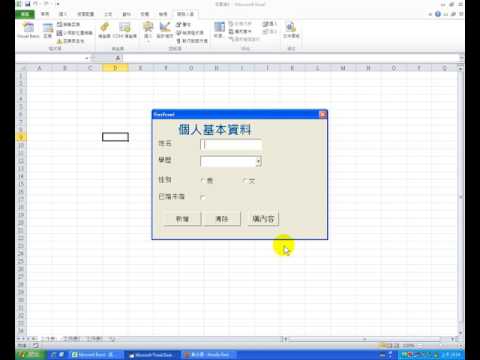480x360 pixels.
Task: Select row 9 header
Action: pos(21,137)
